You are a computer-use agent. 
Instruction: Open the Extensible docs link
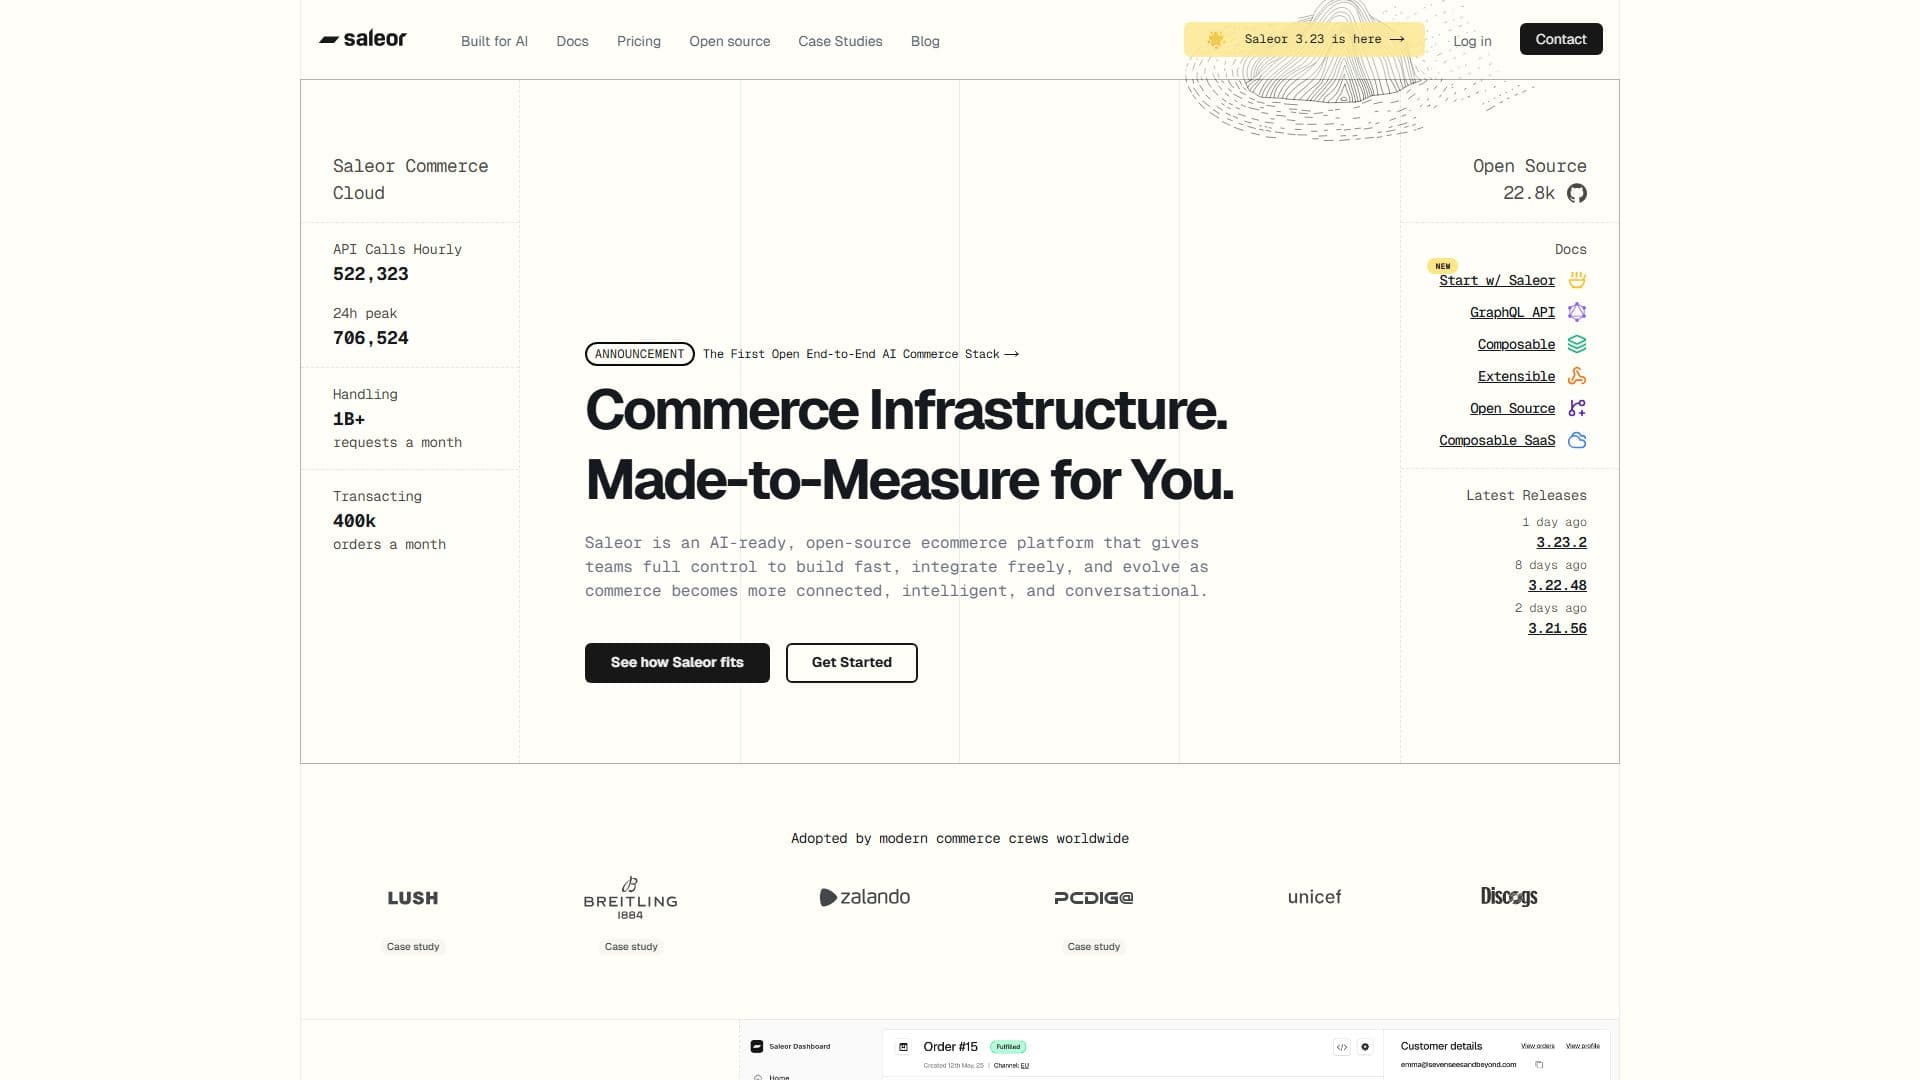coord(1516,377)
